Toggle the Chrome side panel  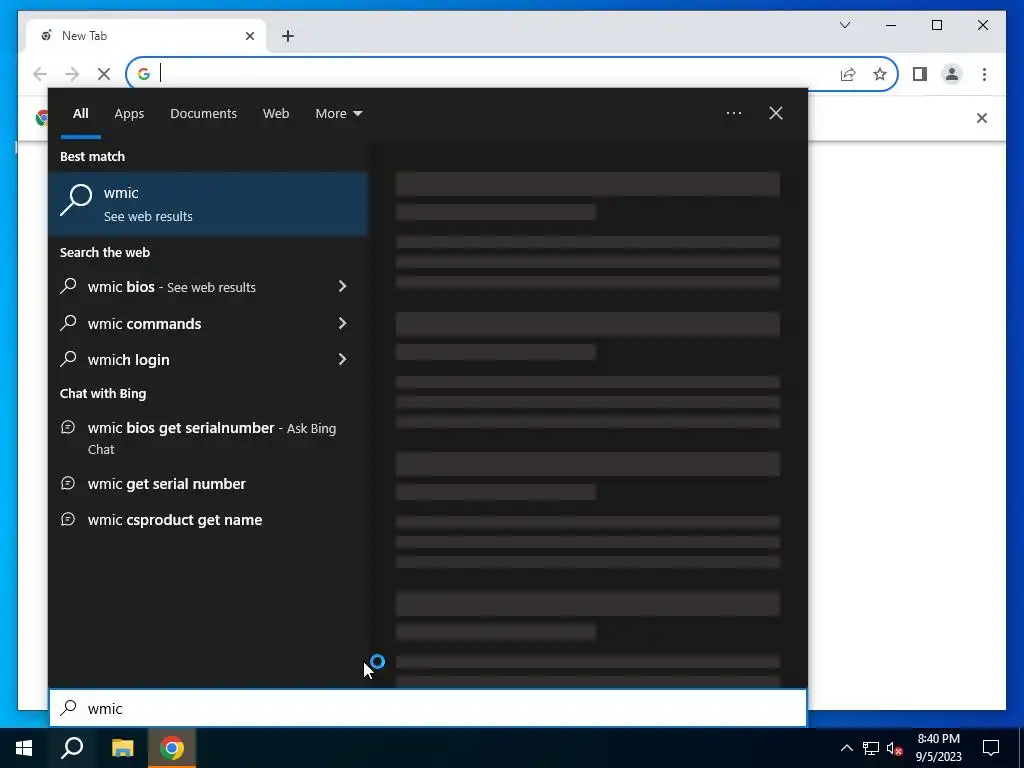pyautogui.click(x=920, y=74)
